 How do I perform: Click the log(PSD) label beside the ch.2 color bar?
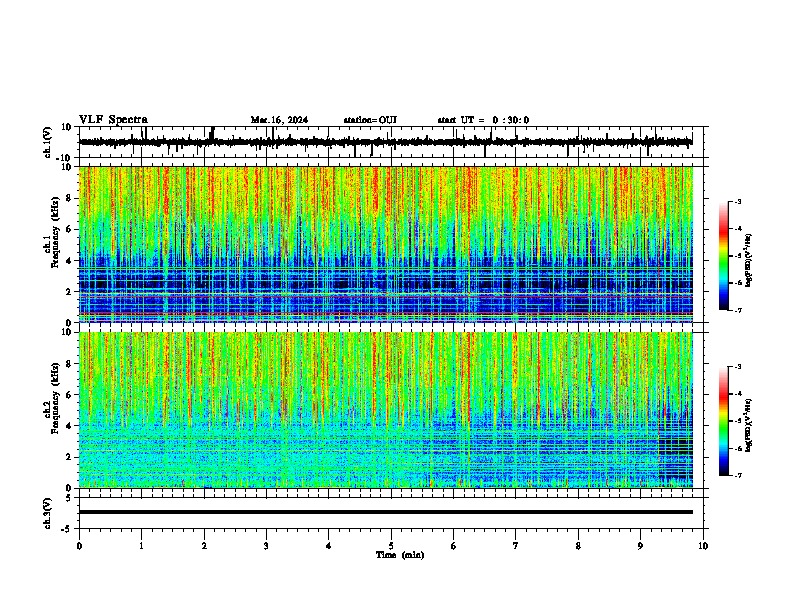click(x=749, y=425)
